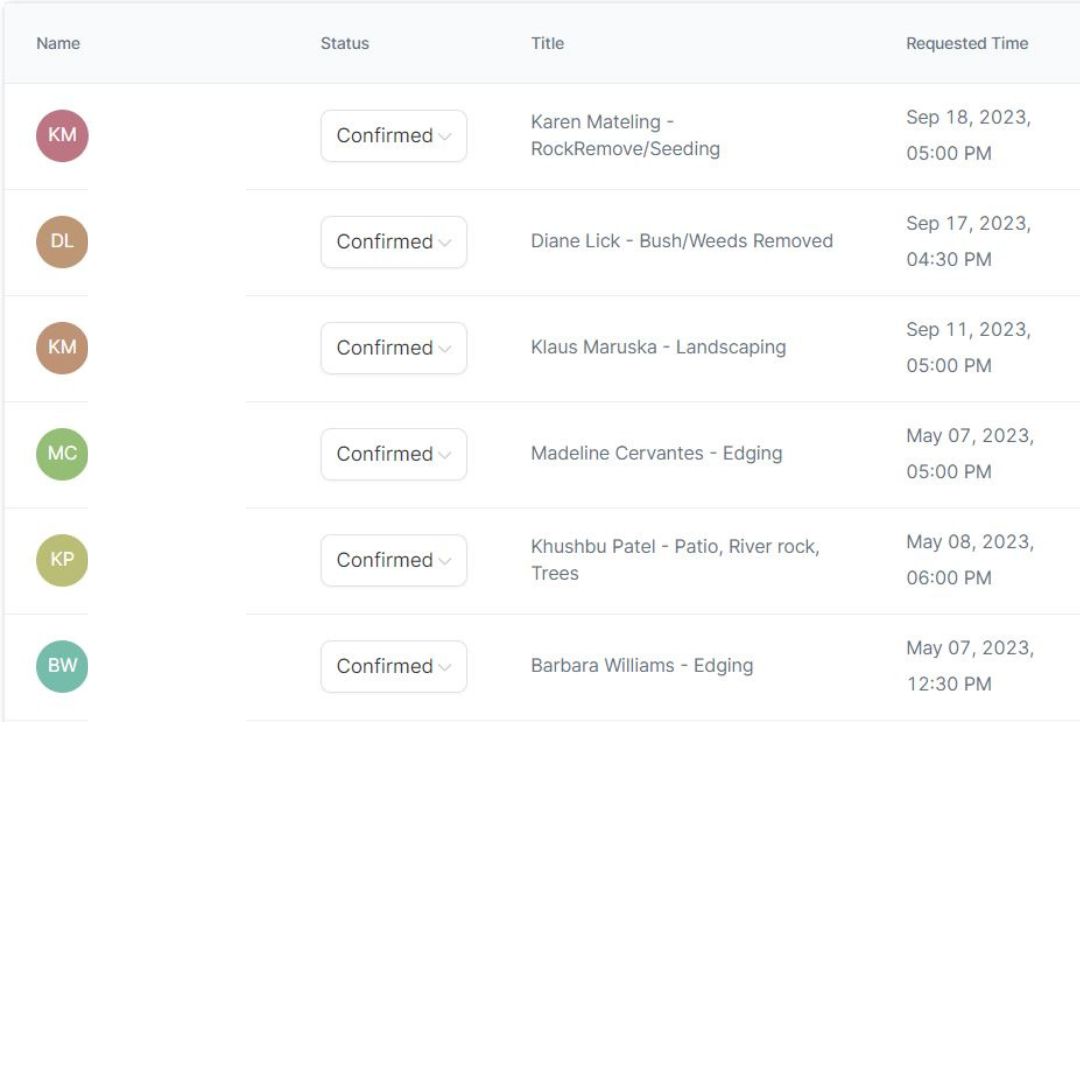Expand status dropdown for Klaus Maruska
The image size is (1080, 1080).
(x=393, y=348)
